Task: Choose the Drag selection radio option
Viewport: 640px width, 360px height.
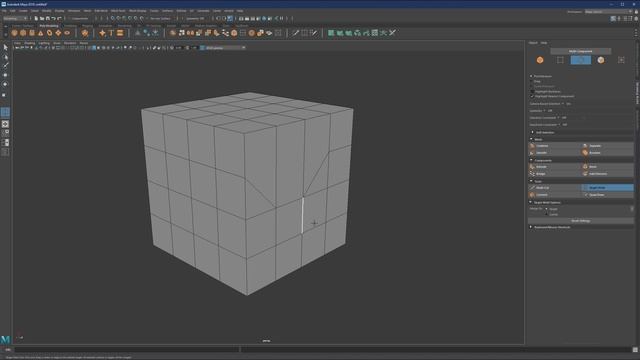Action: pos(532,81)
